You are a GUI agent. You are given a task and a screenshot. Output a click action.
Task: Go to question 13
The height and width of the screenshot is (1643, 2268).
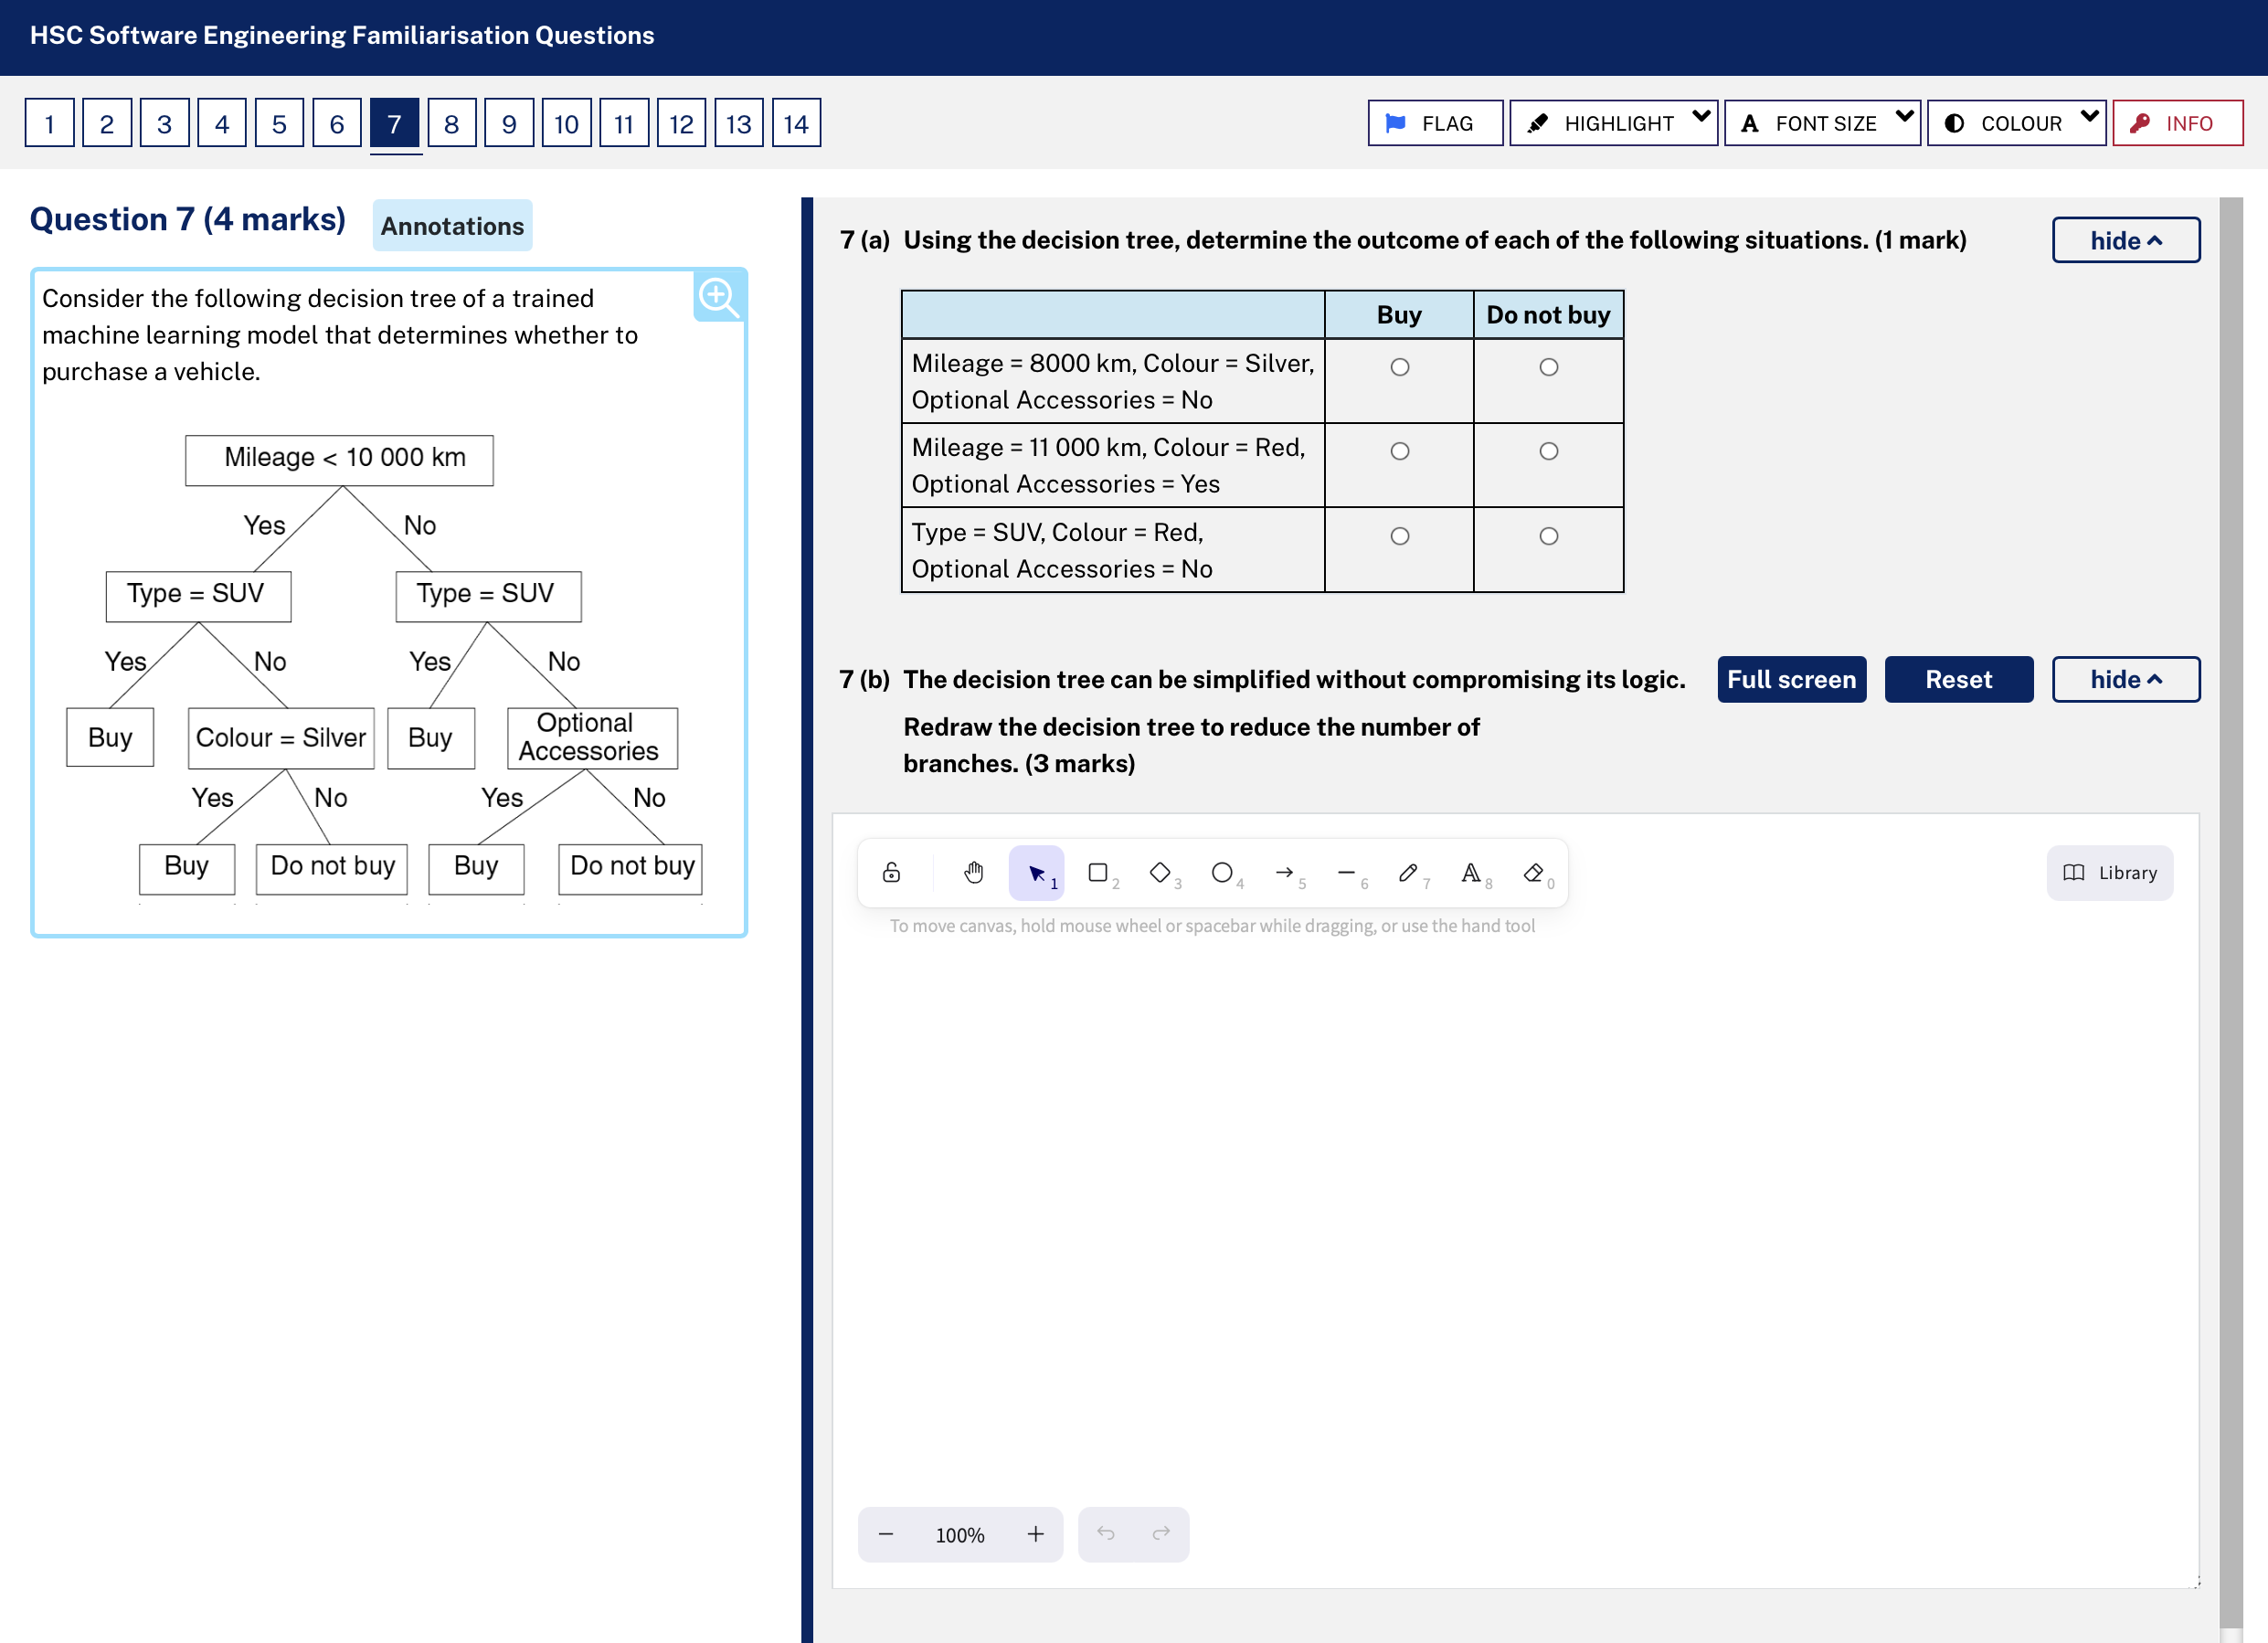click(x=739, y=123)
